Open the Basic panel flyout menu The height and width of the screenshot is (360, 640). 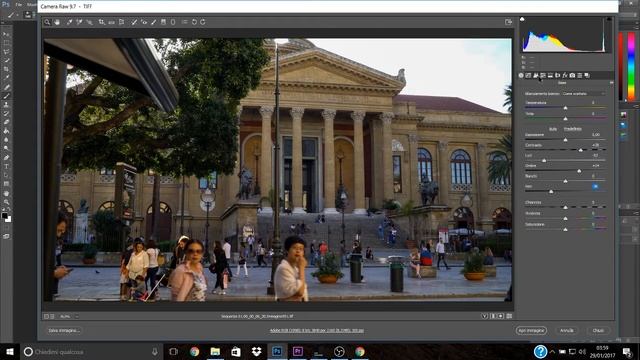click(x=611, y=83)
